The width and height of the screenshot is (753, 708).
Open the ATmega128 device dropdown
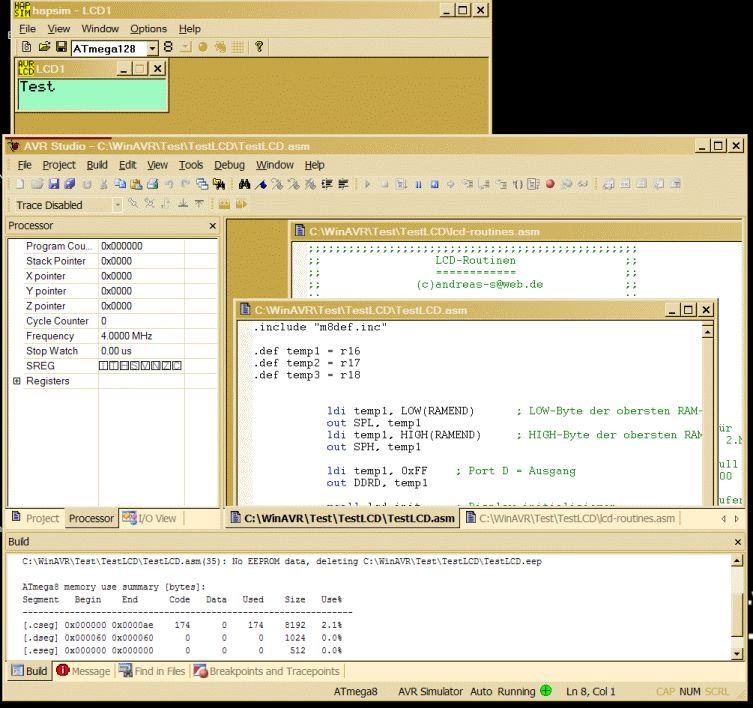pos(153,48)
